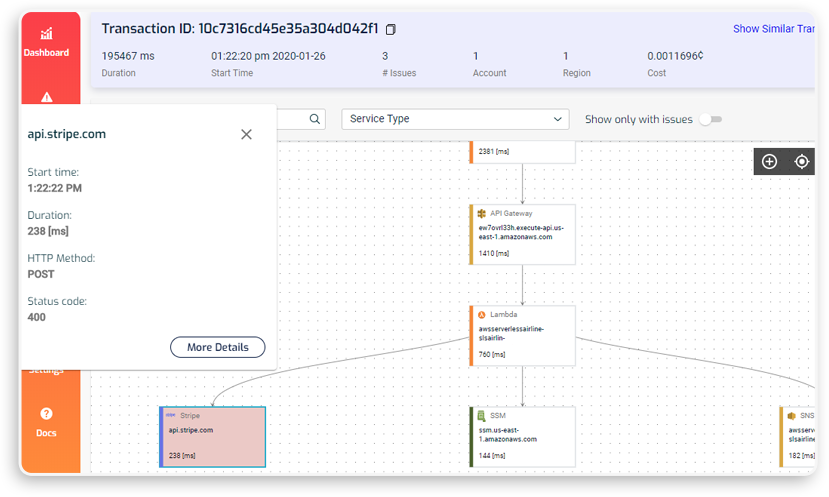
Task: Copy the transaction ID with the clipboard icon
Action: [391, 30]
